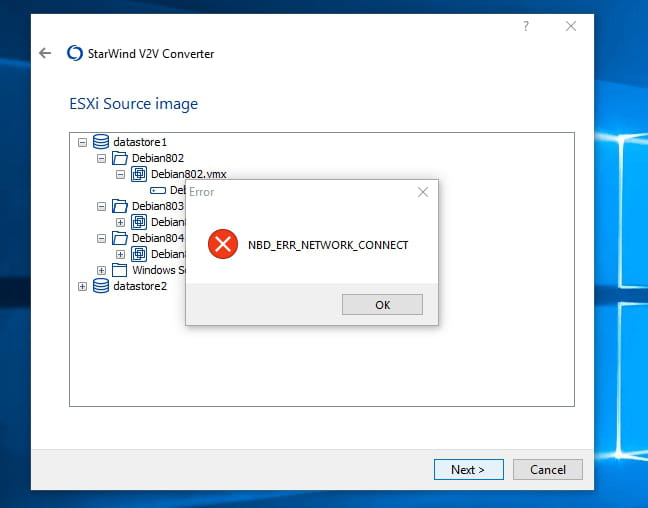Click the VM icon under Debian804
Viewport: 648px width, 508px height.
point(139,254)
